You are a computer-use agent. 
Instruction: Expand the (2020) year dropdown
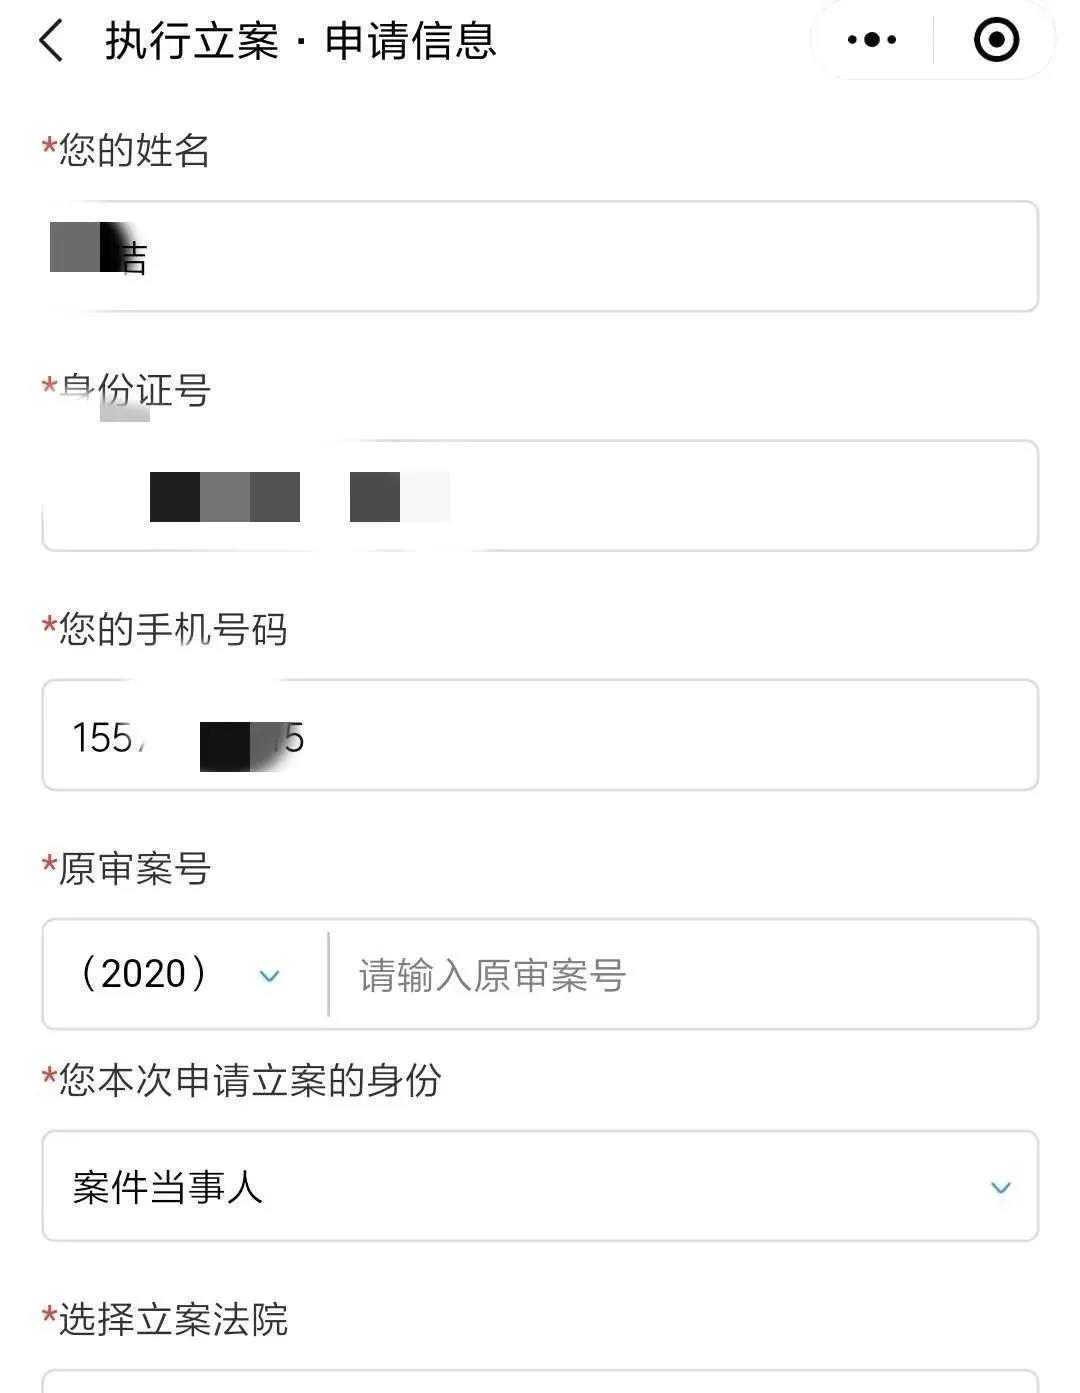[x=185, y=974]
